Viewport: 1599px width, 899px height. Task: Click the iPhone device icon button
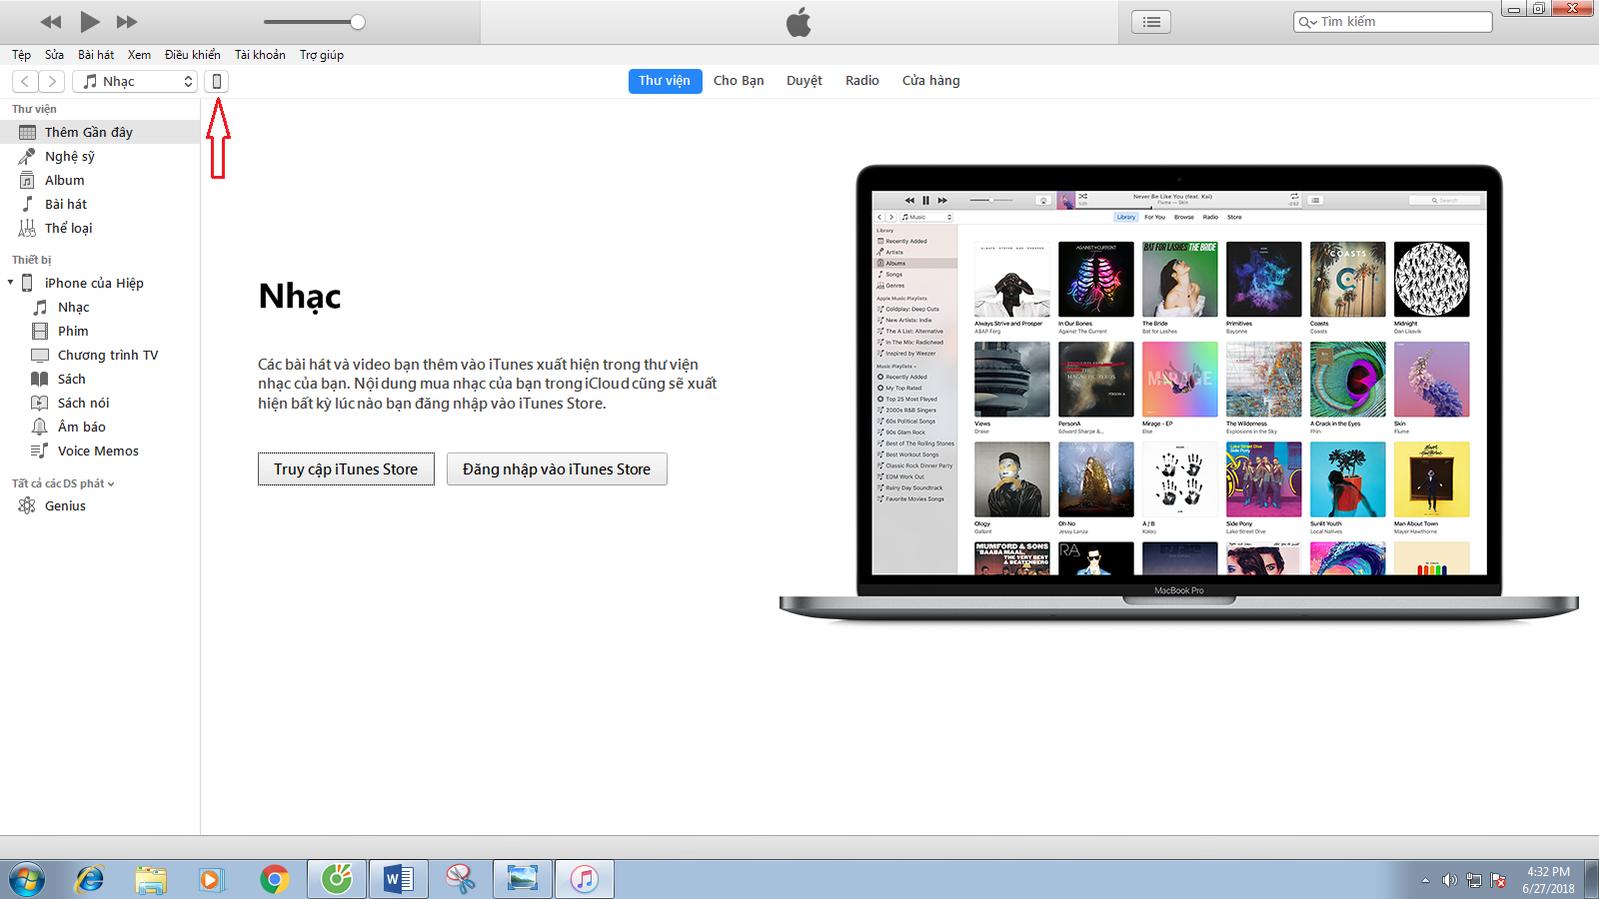pos(216,82)
